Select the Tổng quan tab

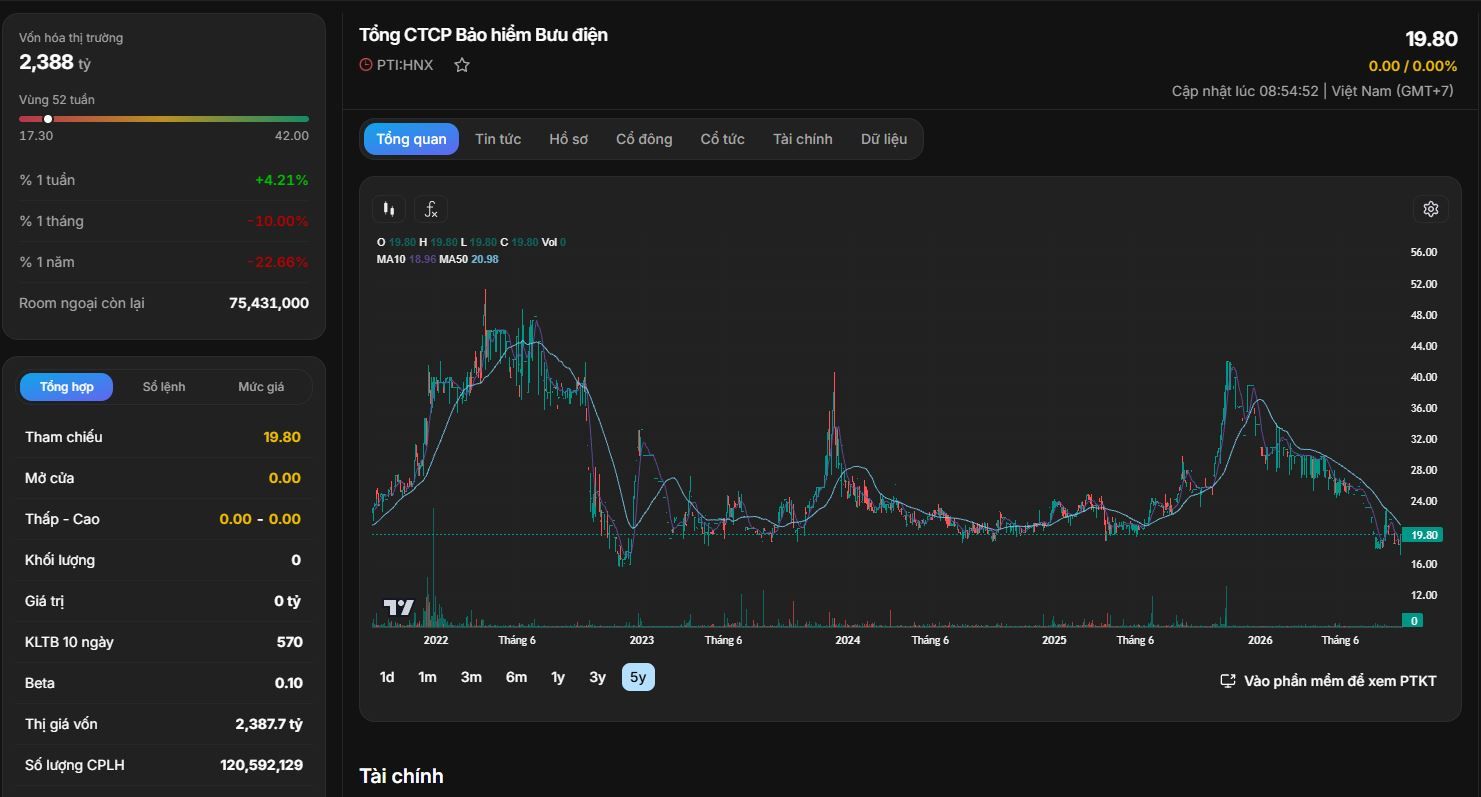coord(411,139)
